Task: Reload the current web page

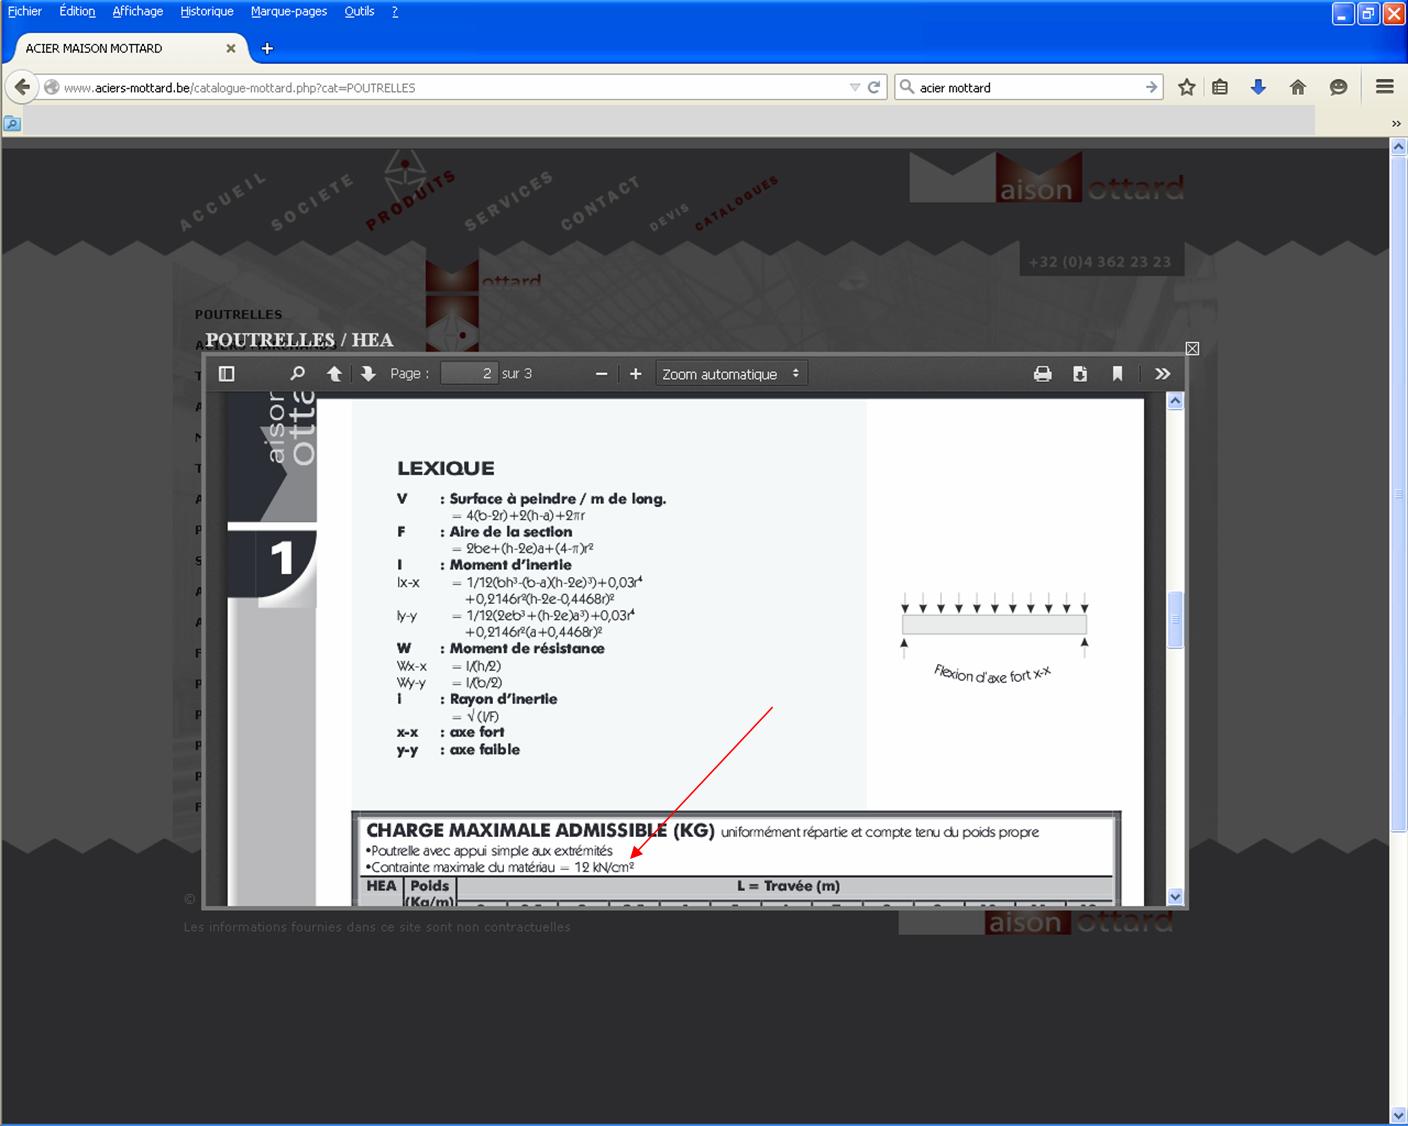Action: (x=874, y=88)
